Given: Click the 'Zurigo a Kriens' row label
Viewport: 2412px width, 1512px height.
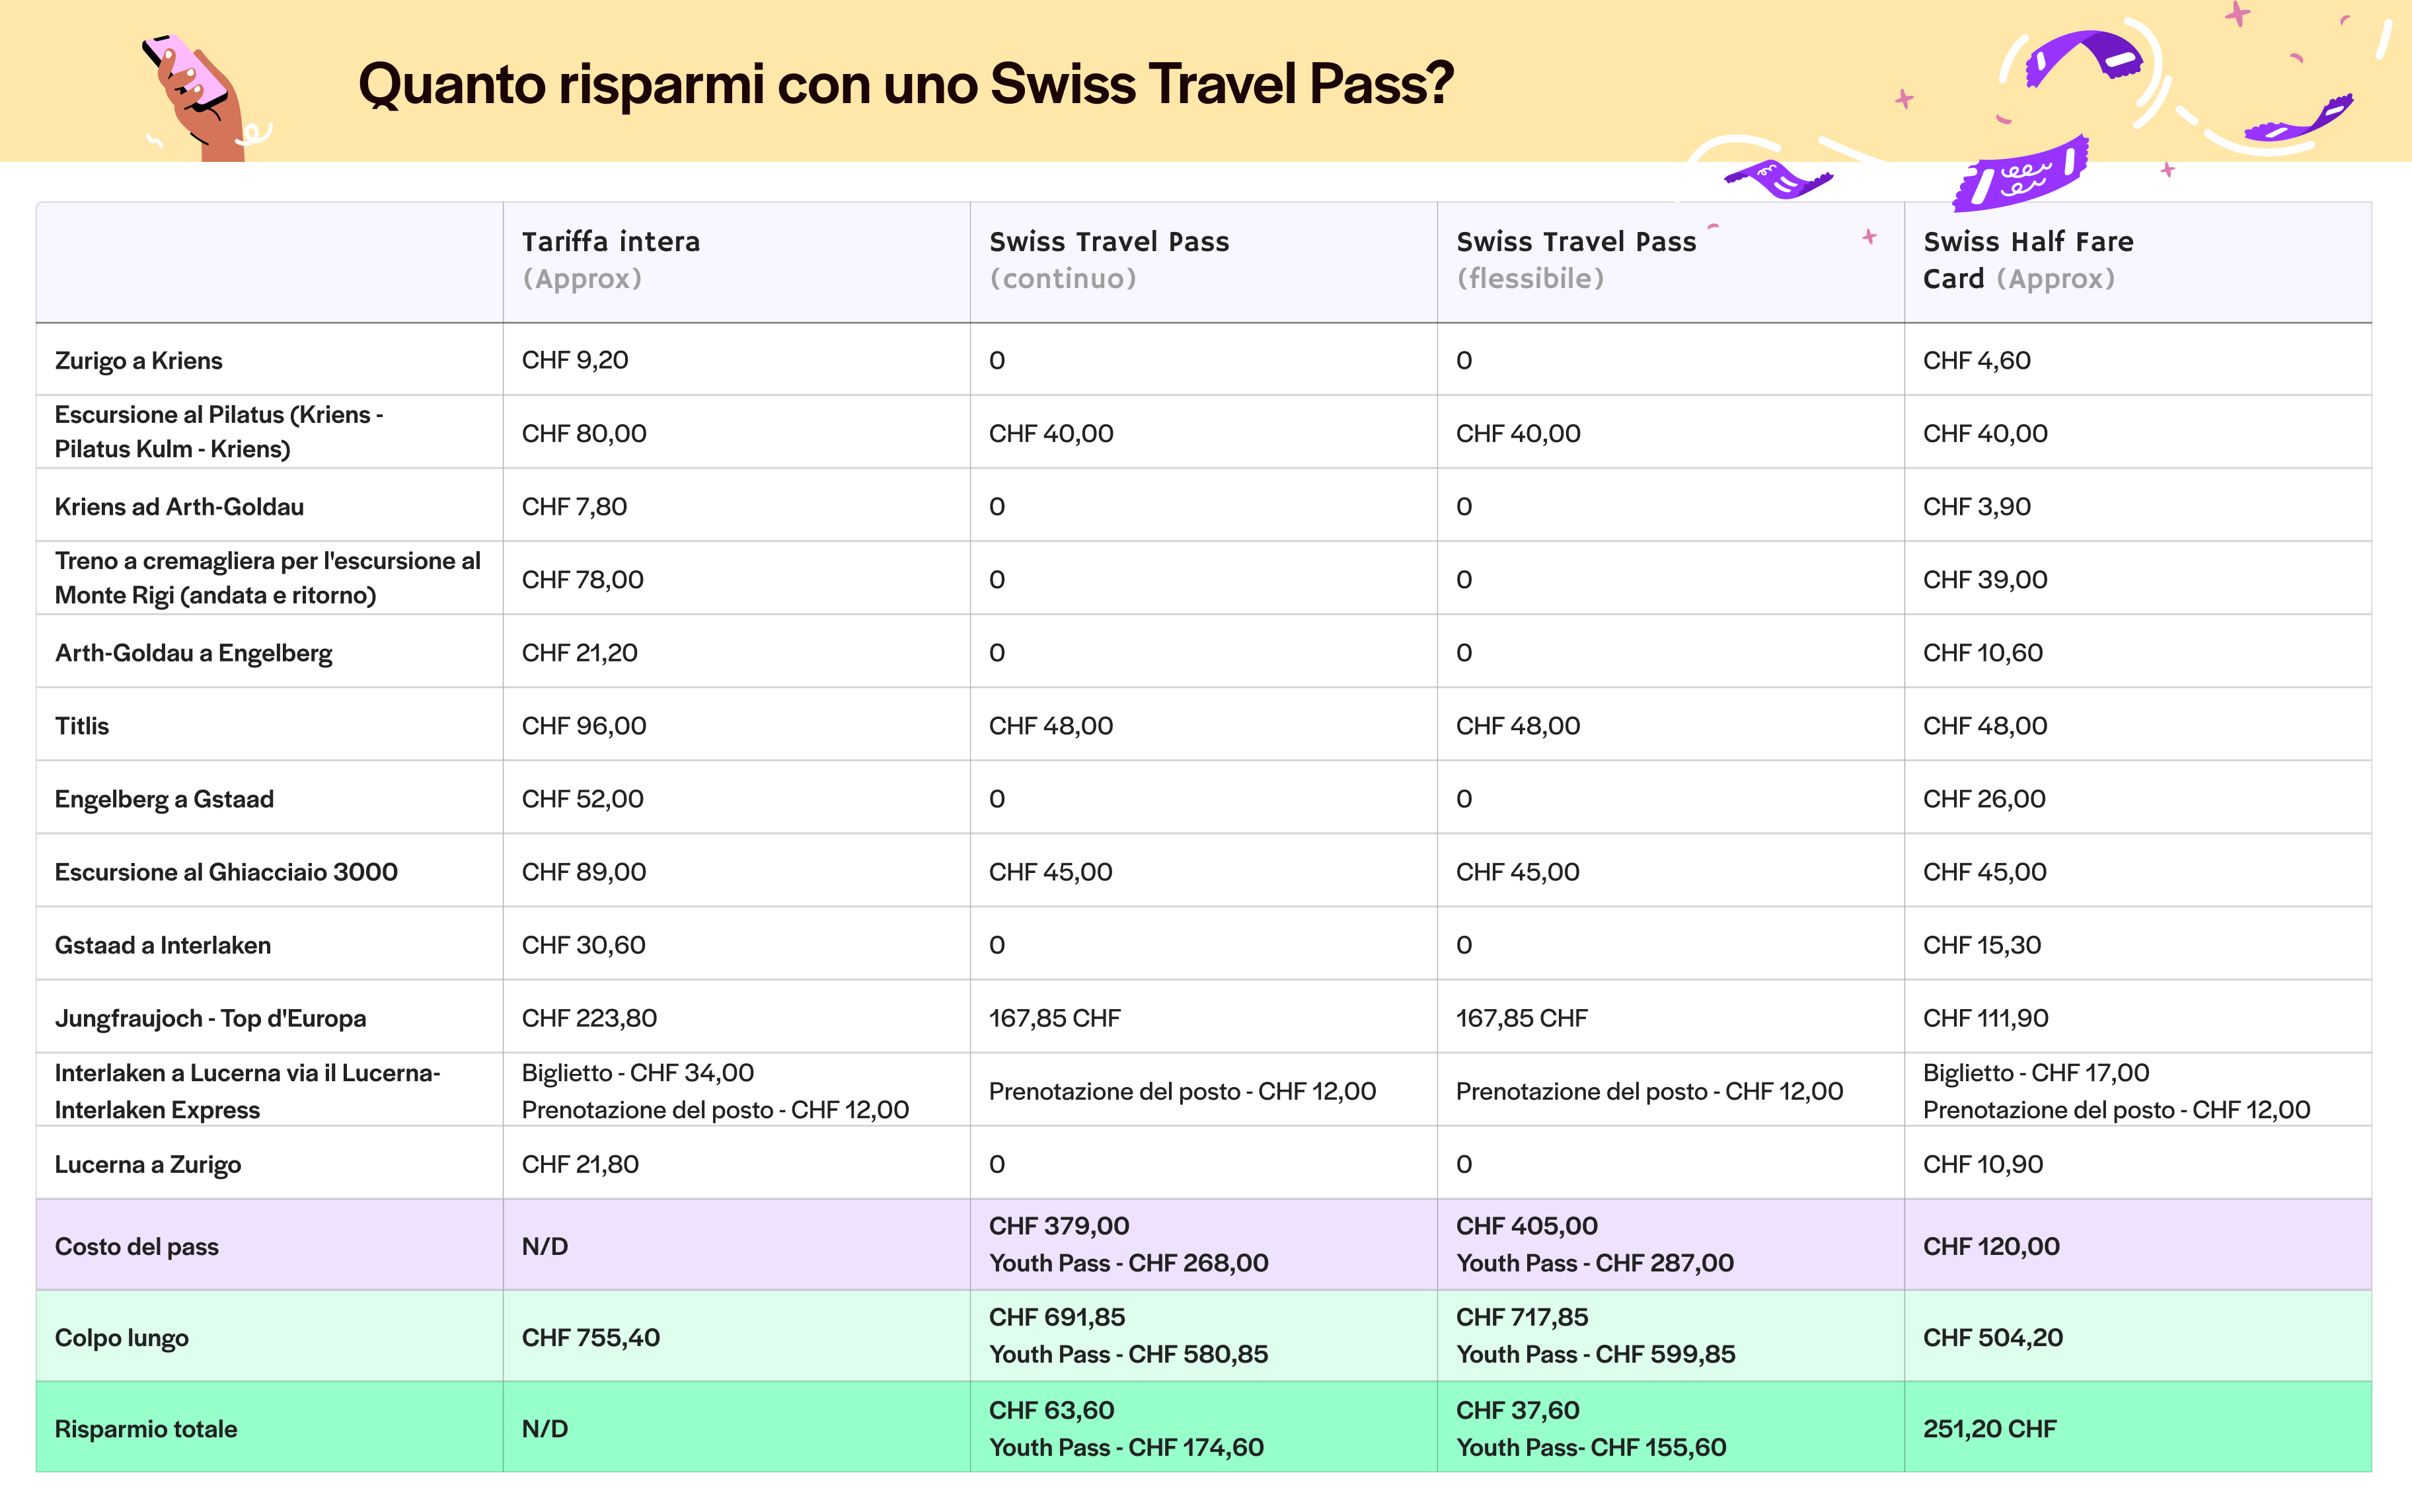Looking at the screenshot, I should coord(139,361).
